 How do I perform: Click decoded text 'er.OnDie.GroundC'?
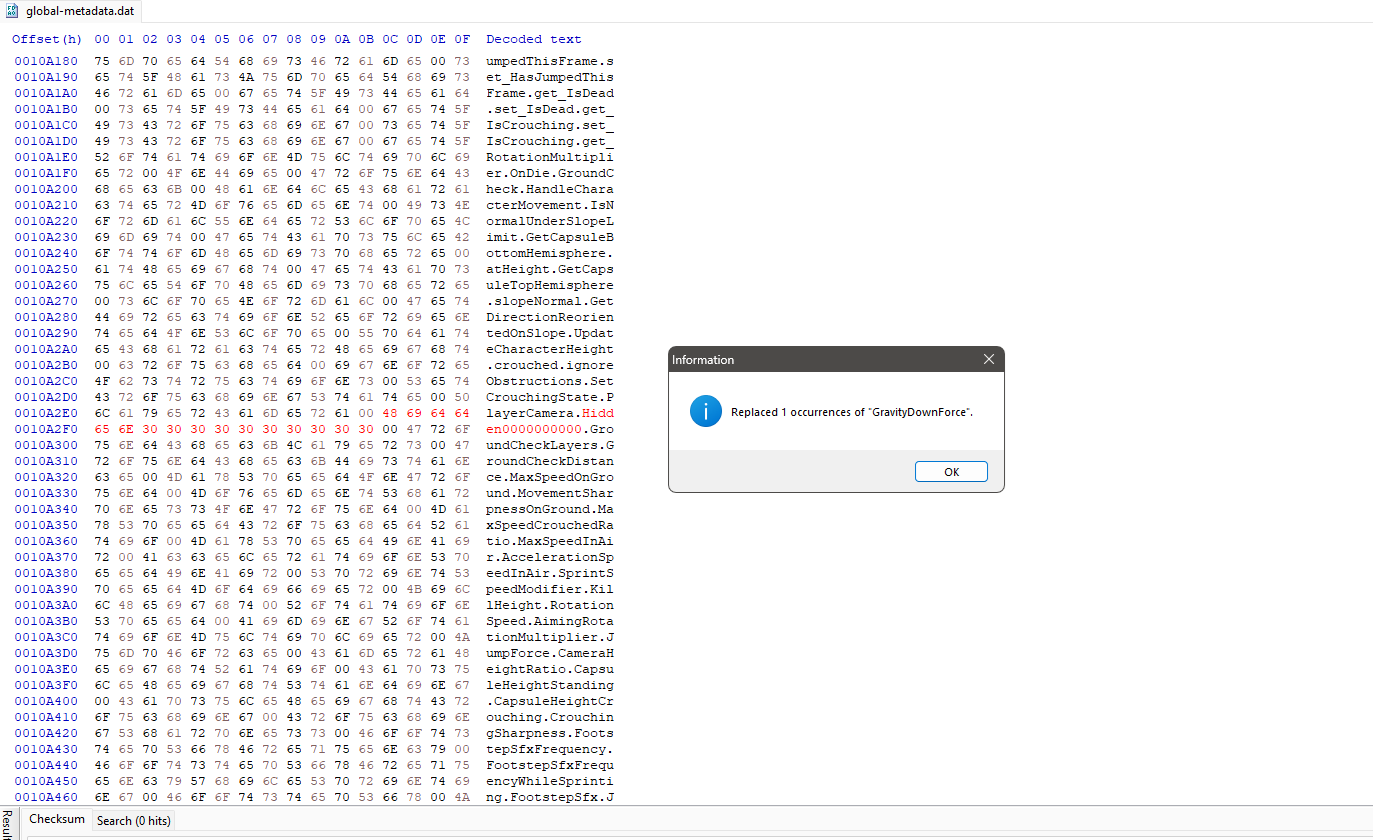[x=550, y=174]
